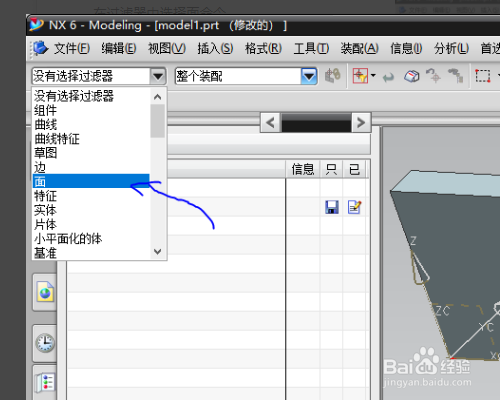Choose 实体 in the filter list
The height and width of the screenshot is (400, 500).
click(x=91, y=210)
